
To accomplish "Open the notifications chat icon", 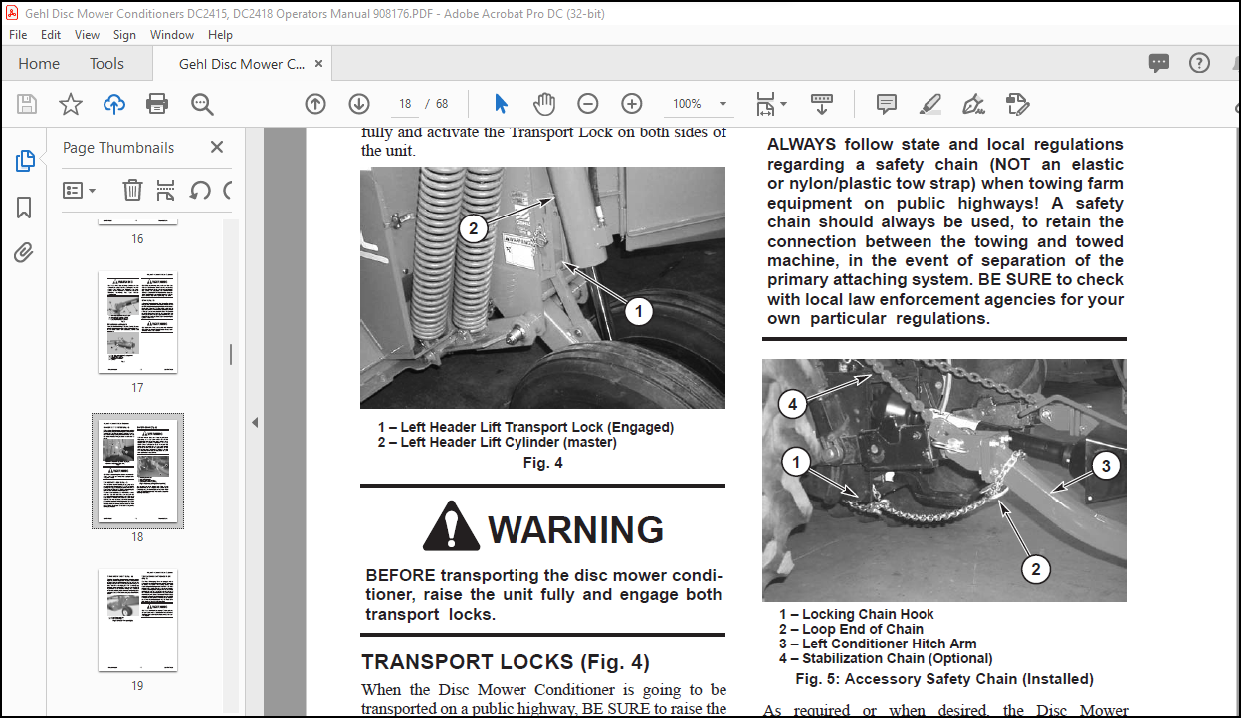I will [1159, 63].
